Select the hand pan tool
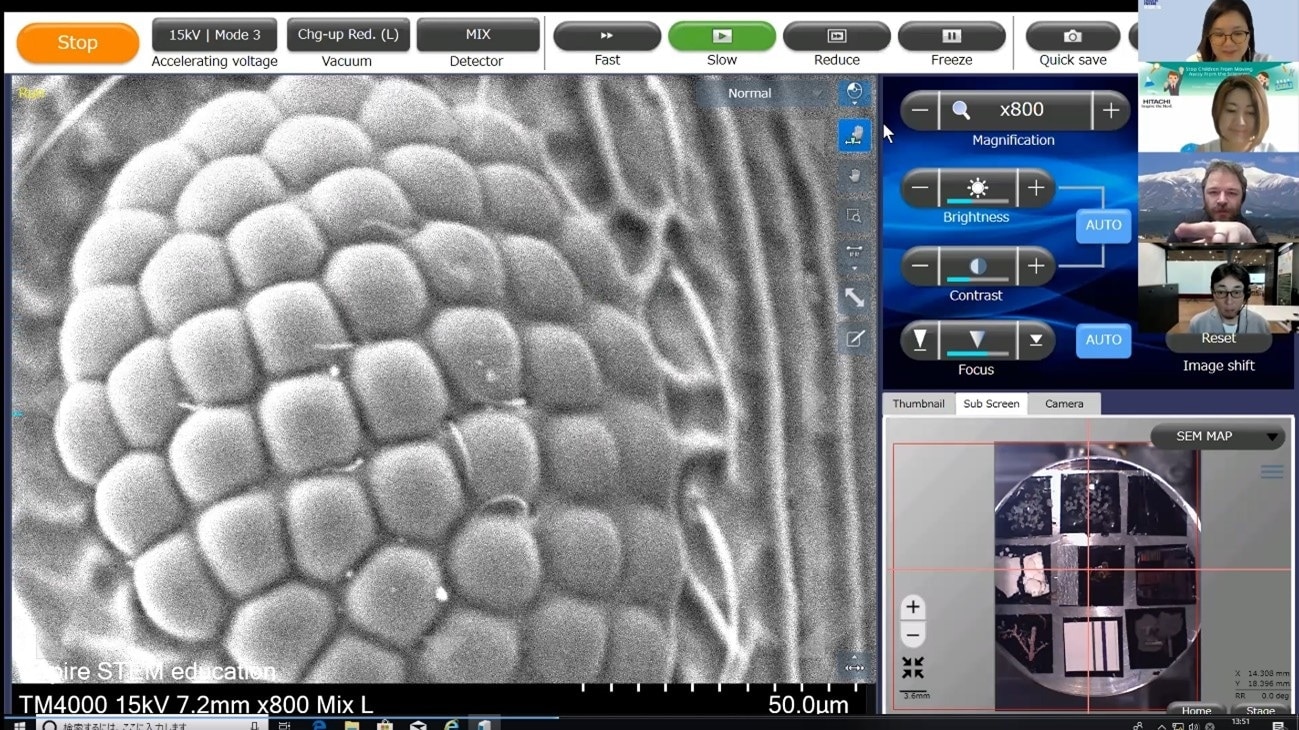 [x=854, y=176]
